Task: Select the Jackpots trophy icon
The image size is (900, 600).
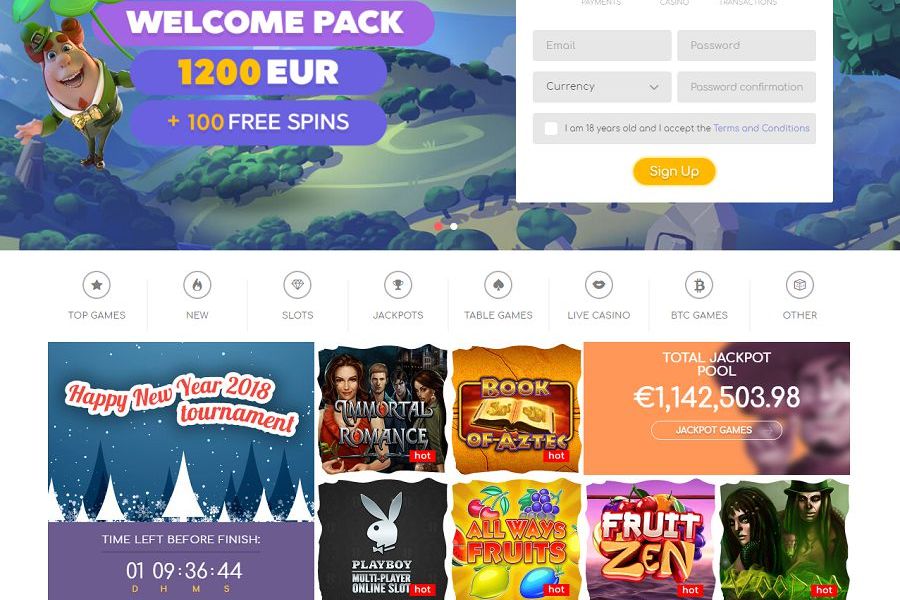Action: pos(398,285)
